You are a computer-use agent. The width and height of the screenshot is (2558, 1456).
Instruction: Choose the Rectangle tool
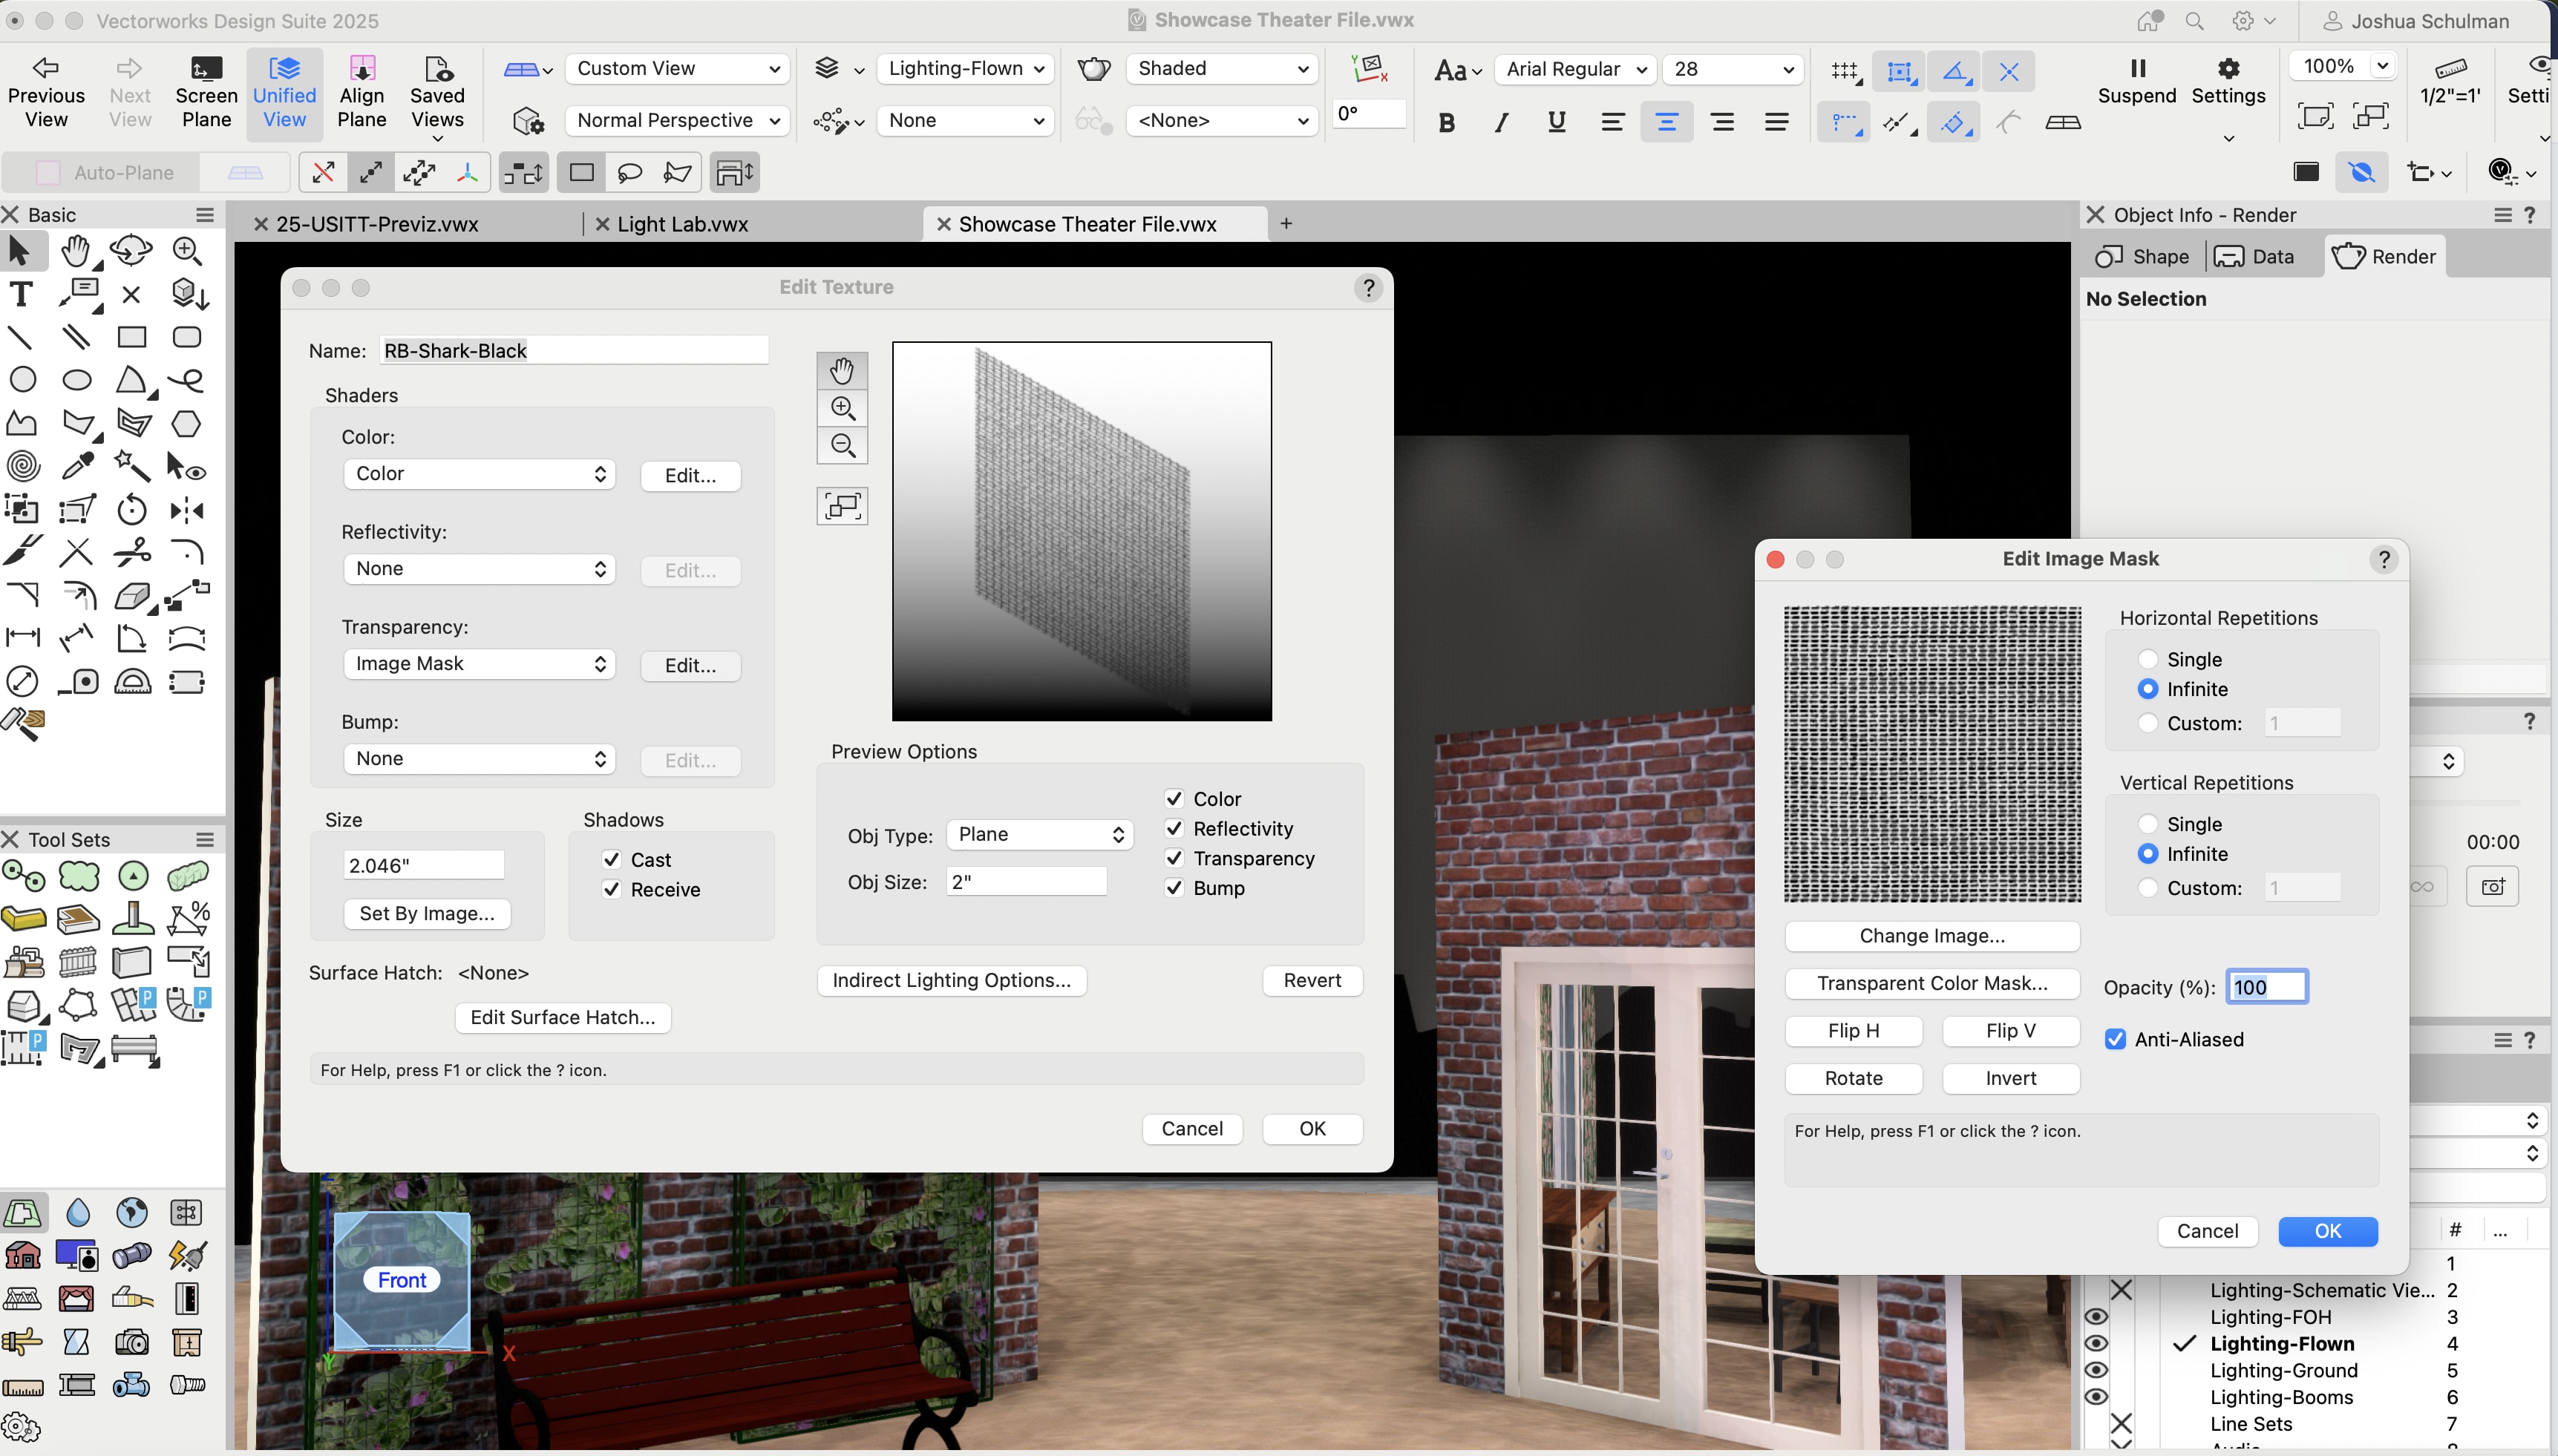tap(131, 336)
